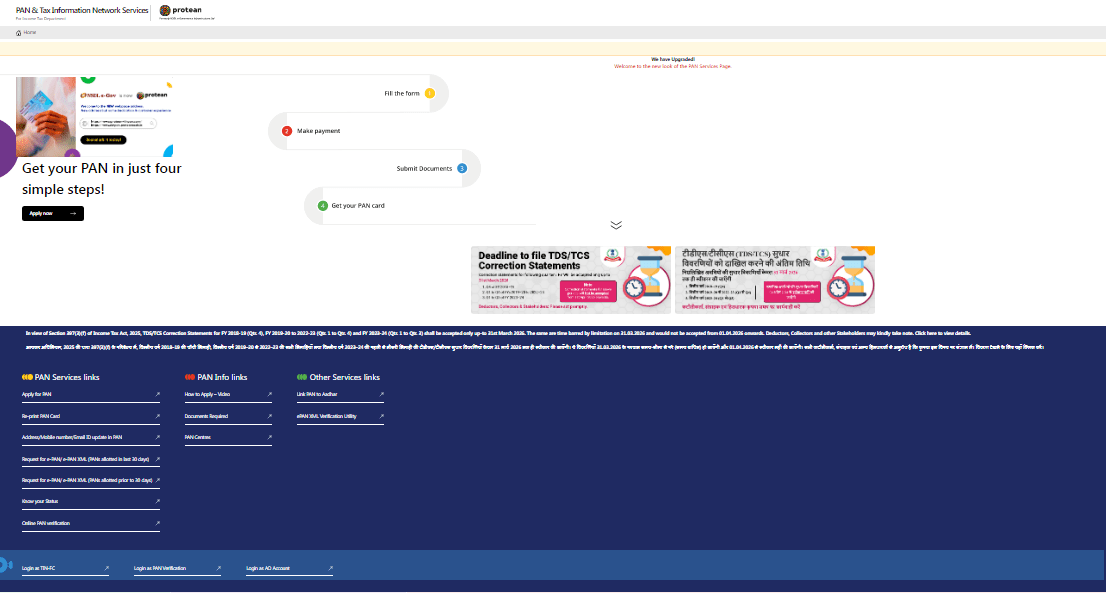The image size is (1106, 593).
Task: Open the English TDS/TCS Correction Statements banner
Action: click(x=571, y=280)
